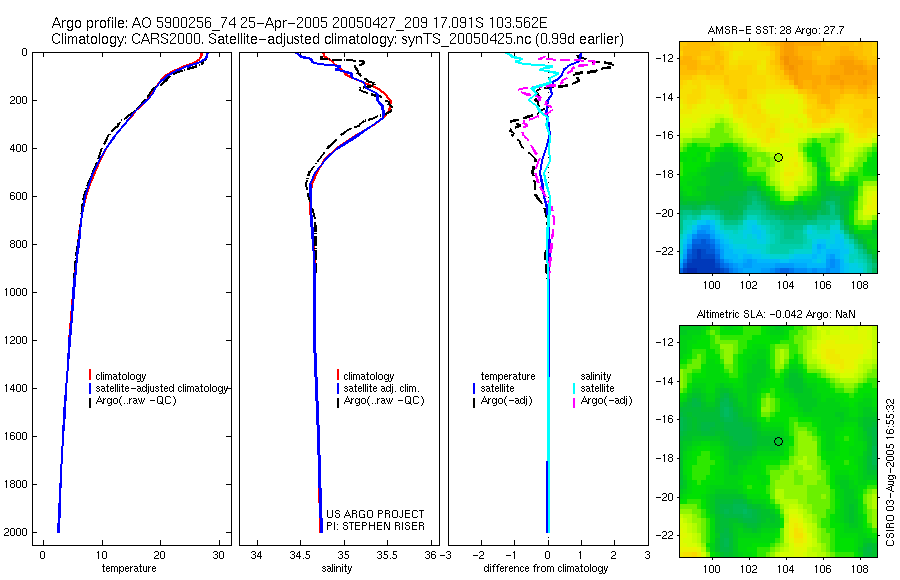The image size is (900, 580).
Task: Click the '106' longitude tick on the SST map
Action: 823,285
